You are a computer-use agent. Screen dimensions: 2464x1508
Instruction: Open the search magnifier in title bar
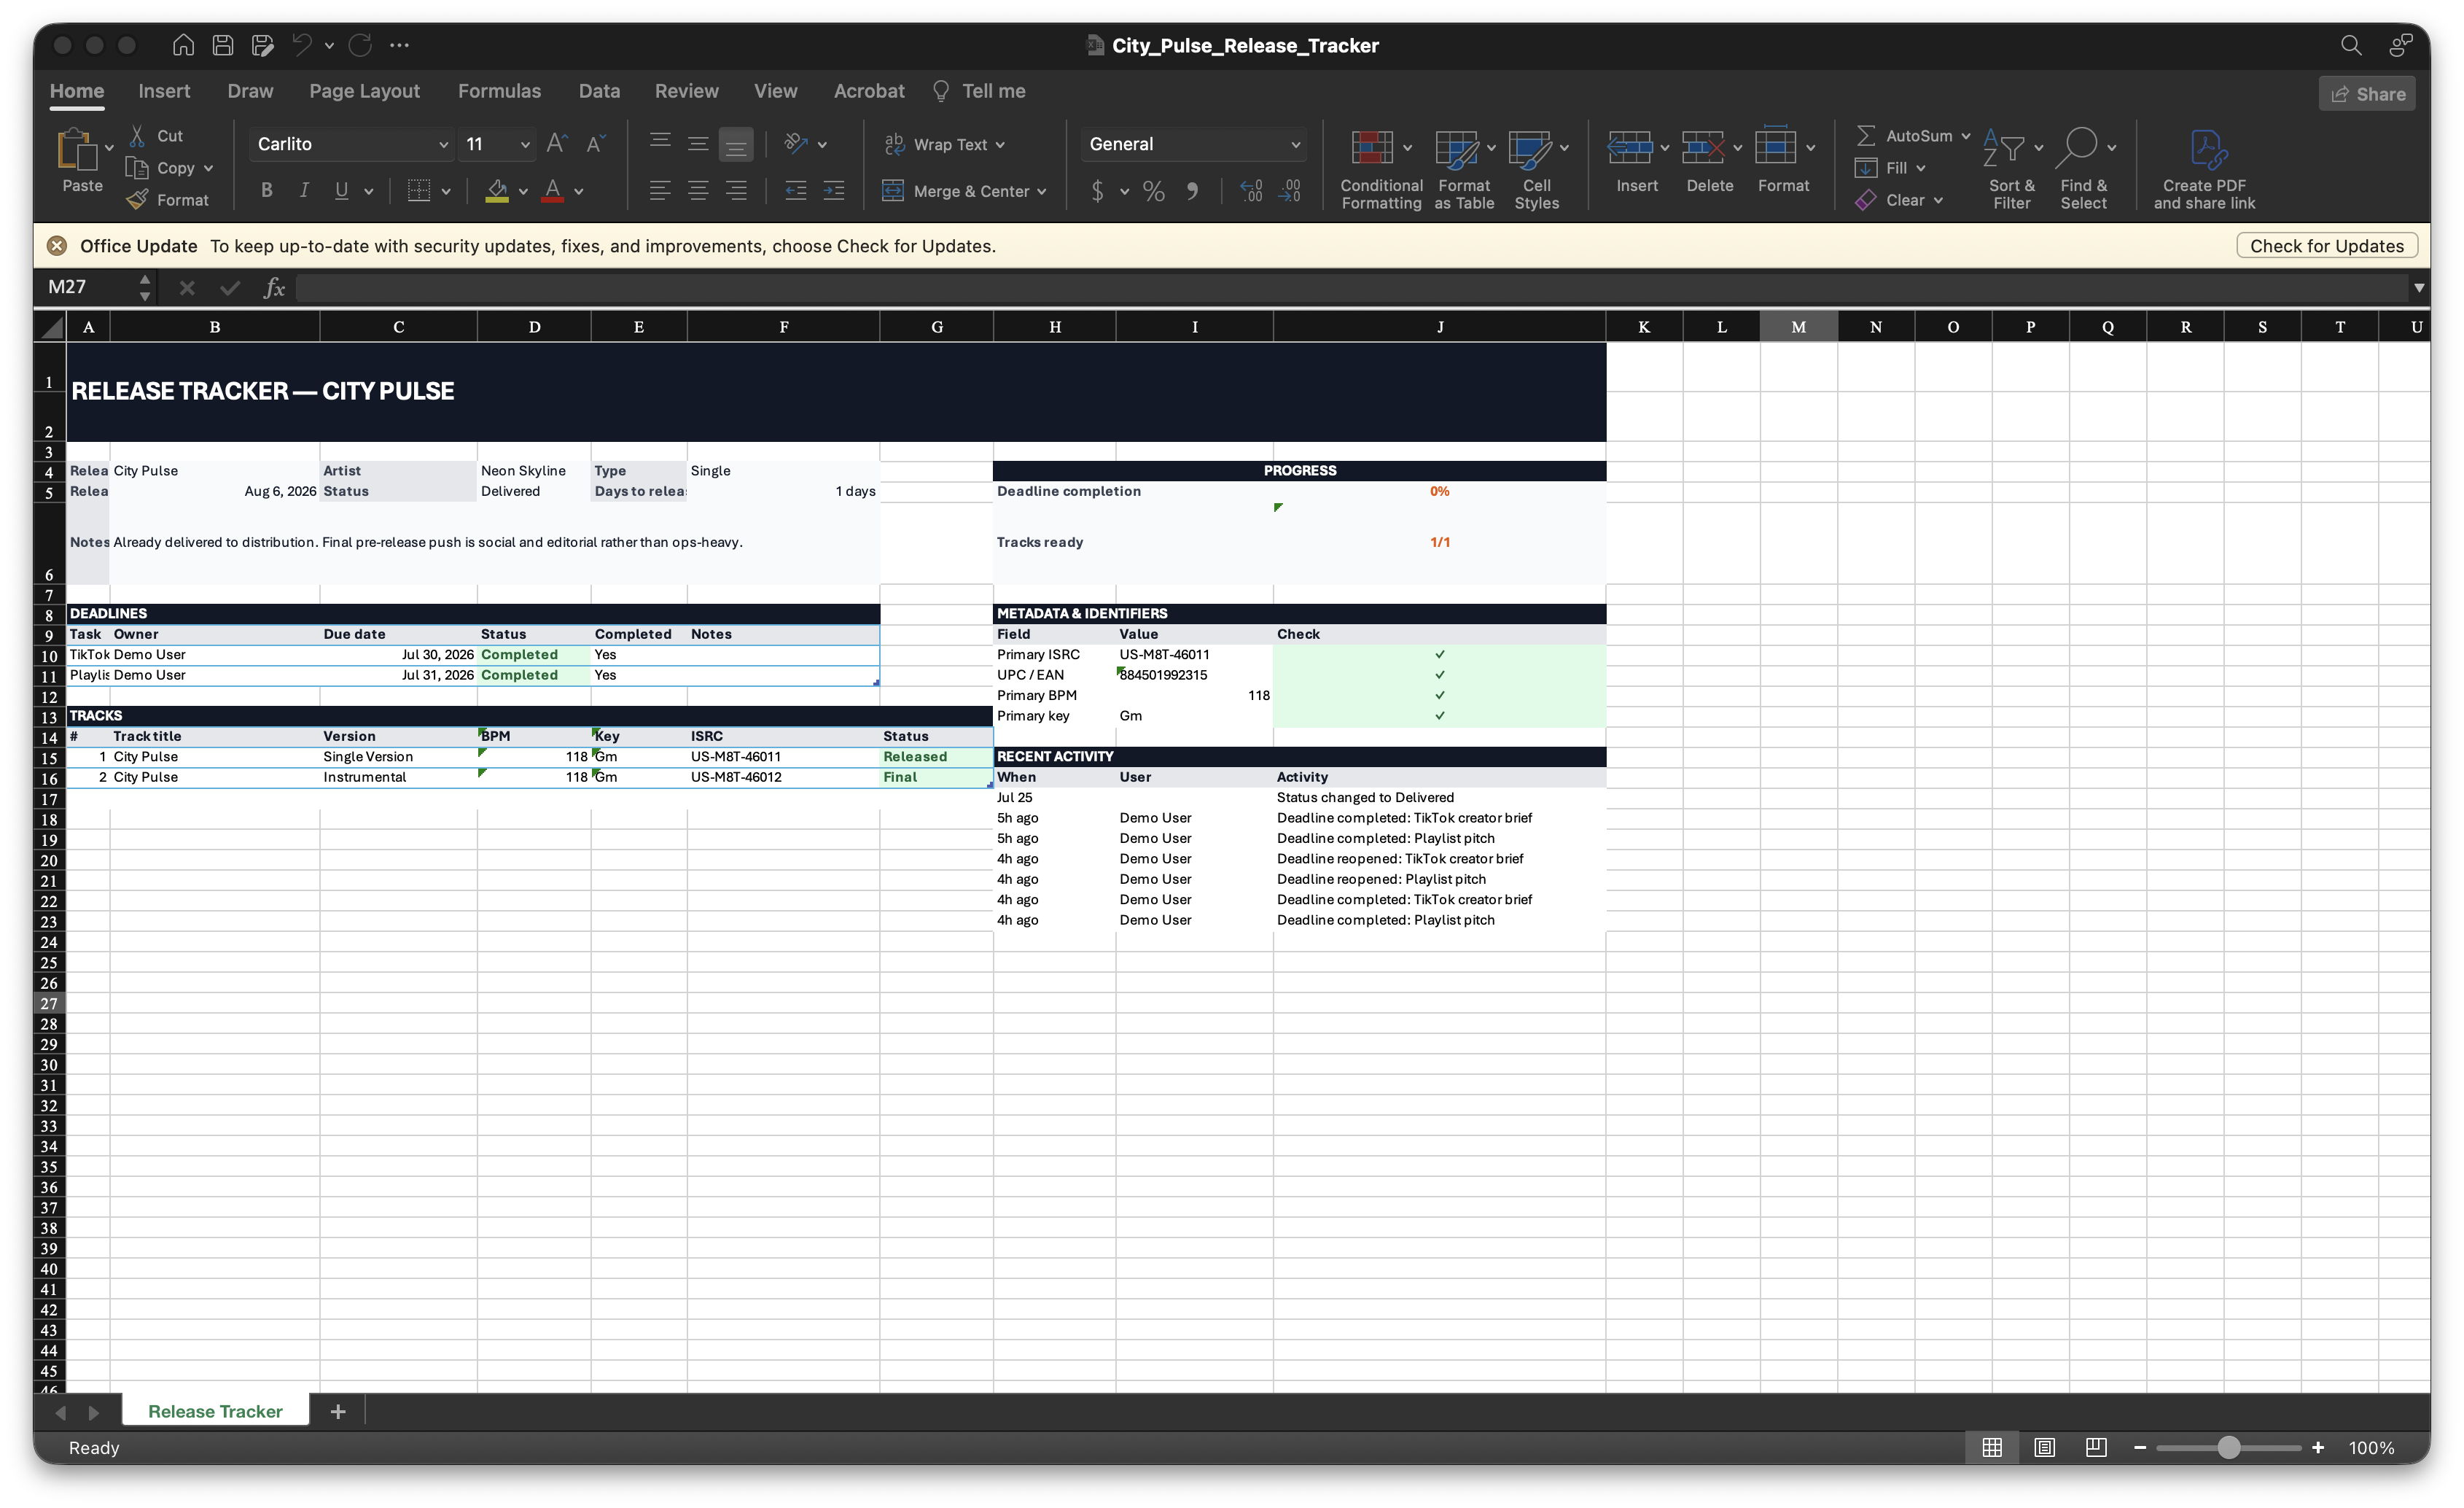coord(2351,45)
